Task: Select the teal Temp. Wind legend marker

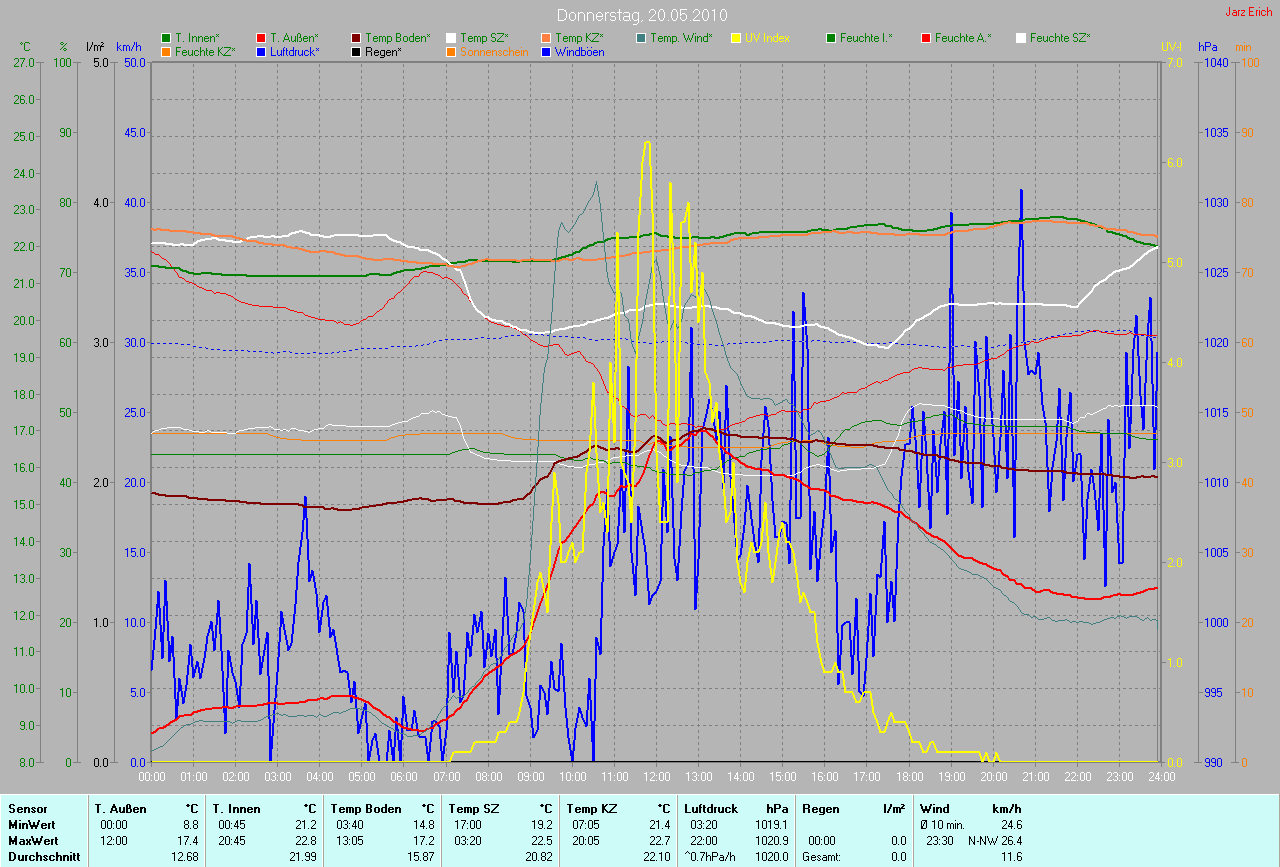Action: tap(640, 38)
